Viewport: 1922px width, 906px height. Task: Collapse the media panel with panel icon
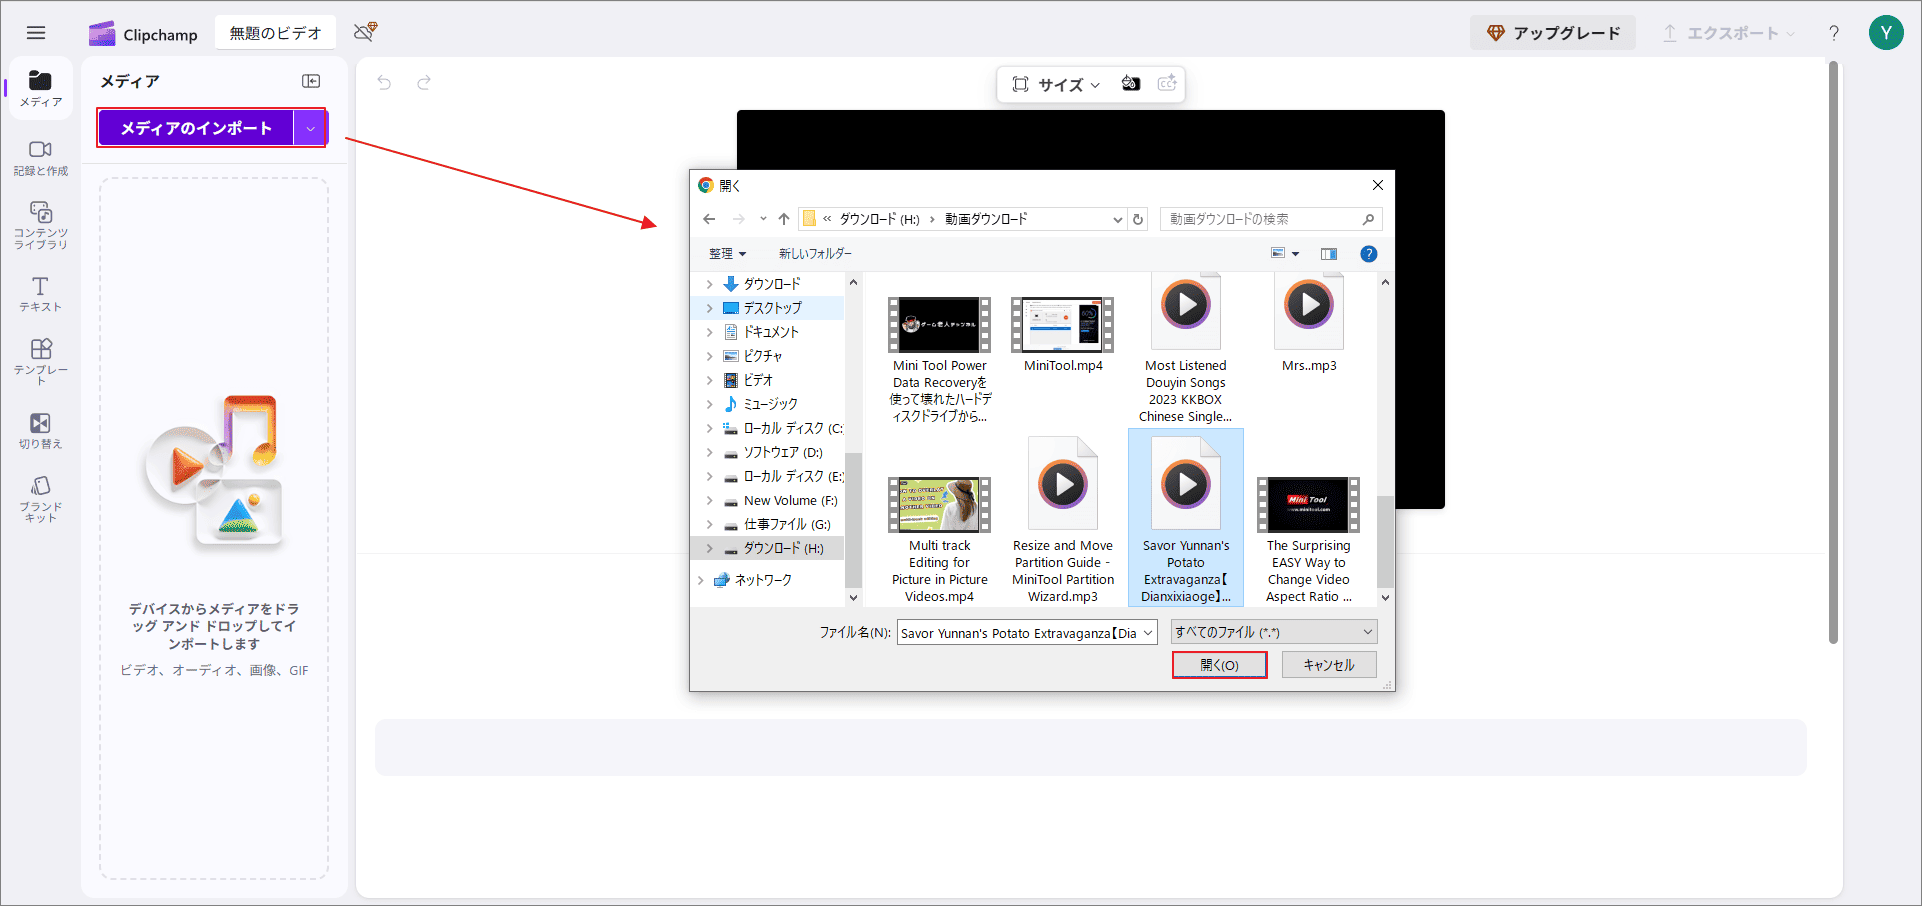click(x=311, y=81)
